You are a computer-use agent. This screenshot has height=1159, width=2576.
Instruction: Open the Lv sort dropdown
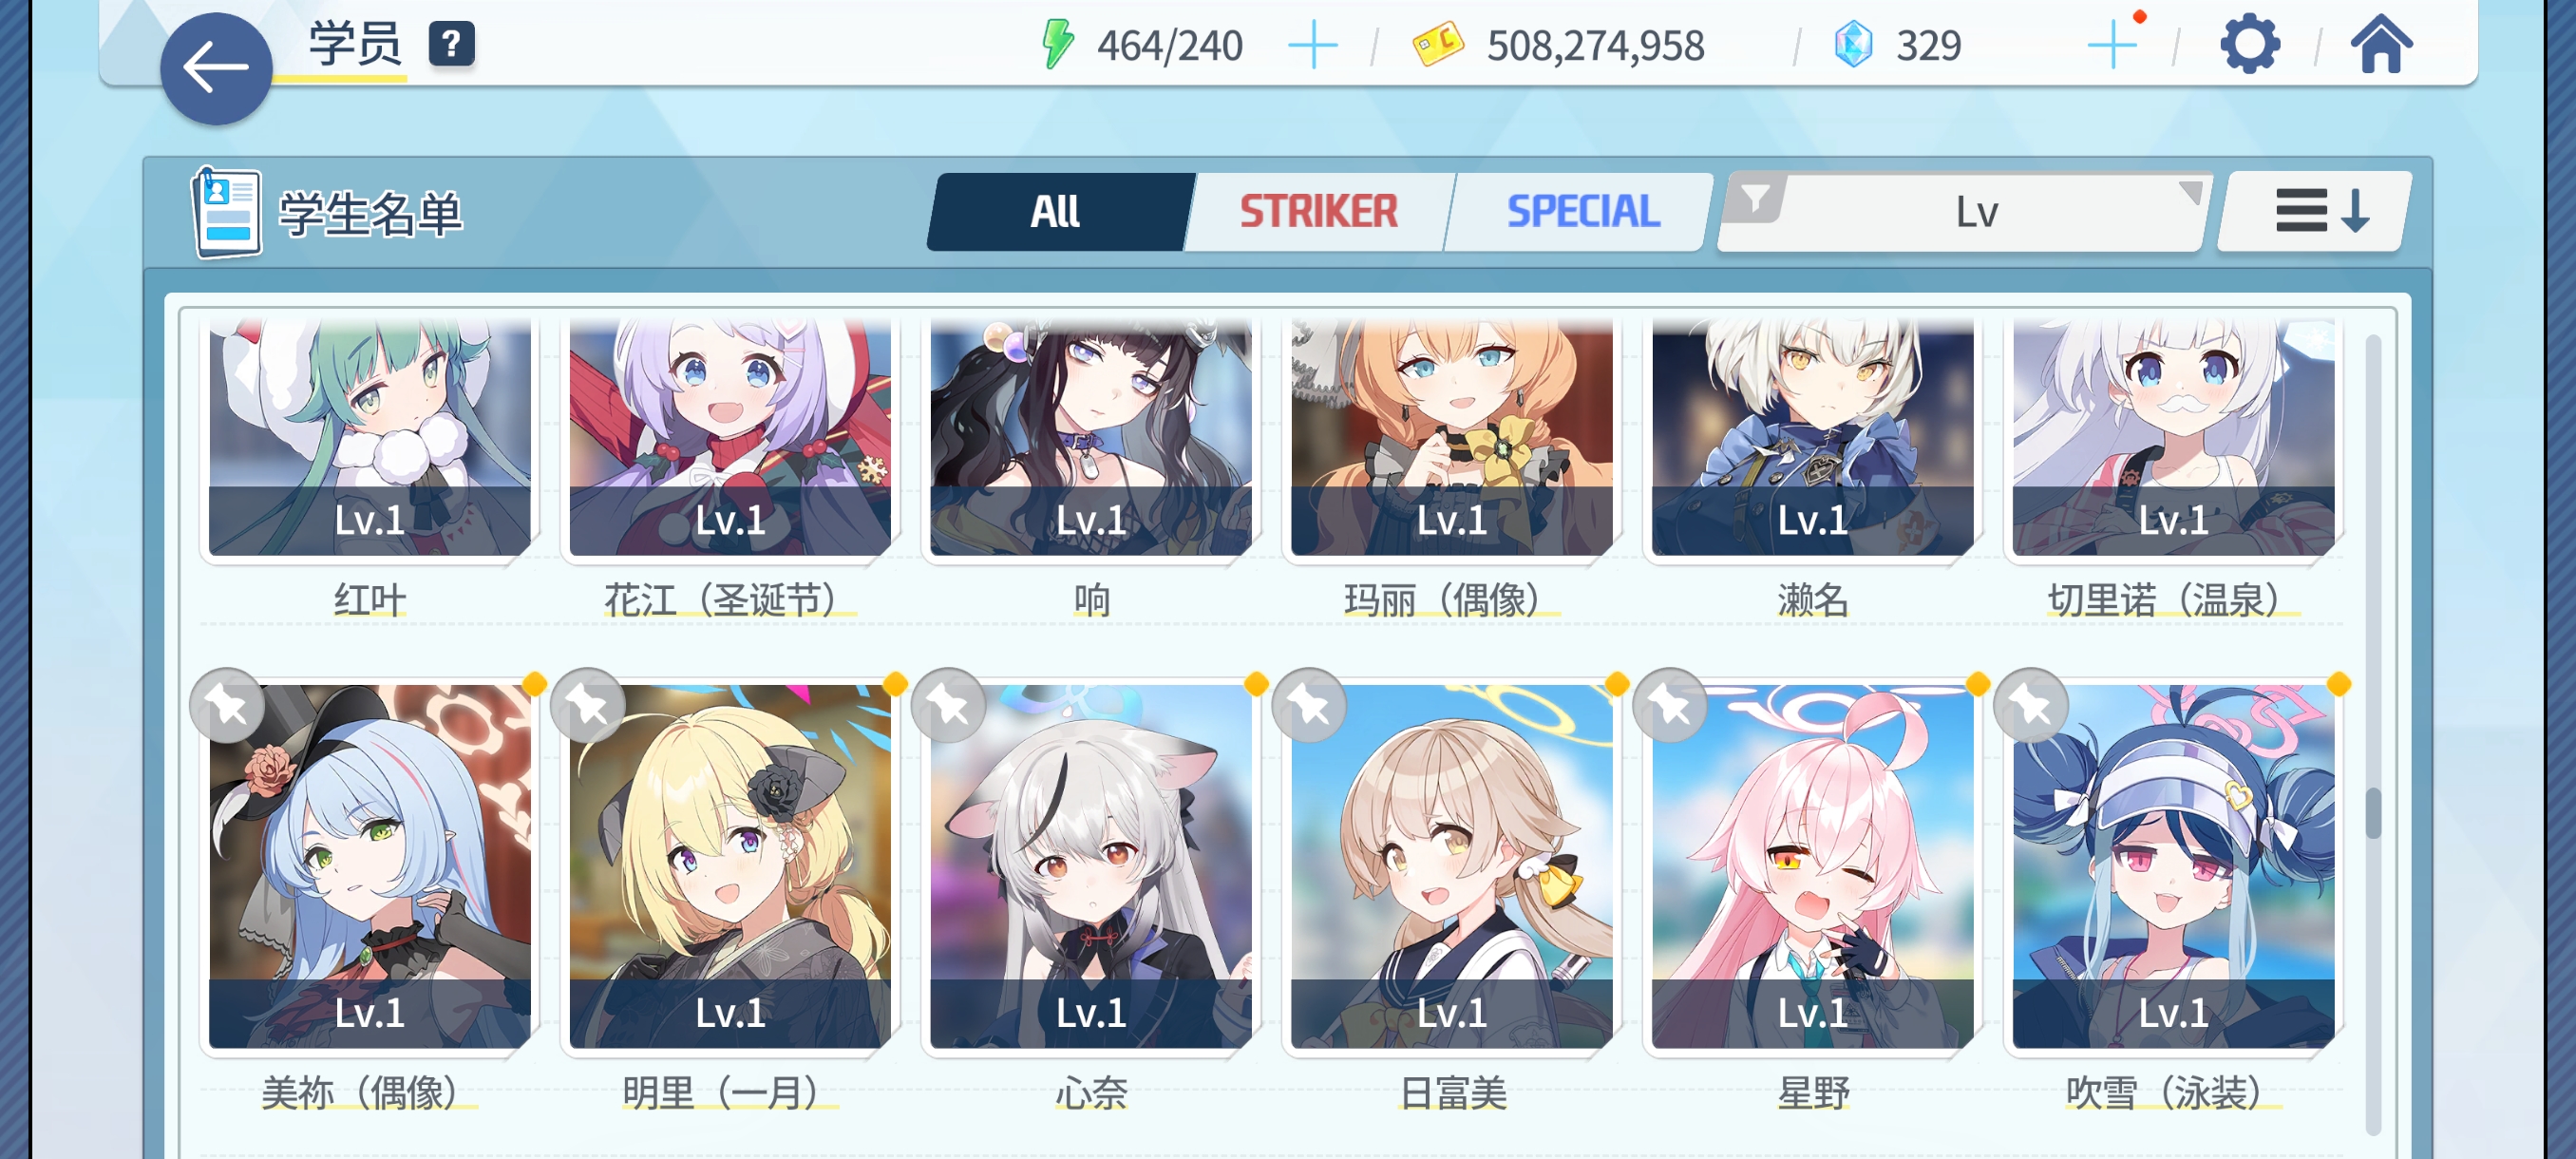[1975, 212]
